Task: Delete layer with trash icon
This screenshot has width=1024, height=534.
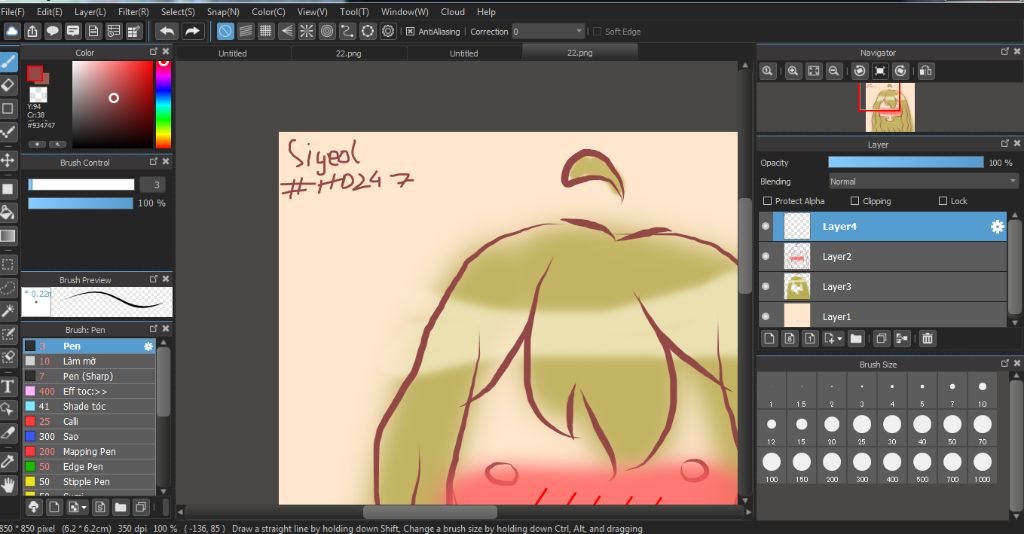Action: pyautogui.click(x=927, y=338)
